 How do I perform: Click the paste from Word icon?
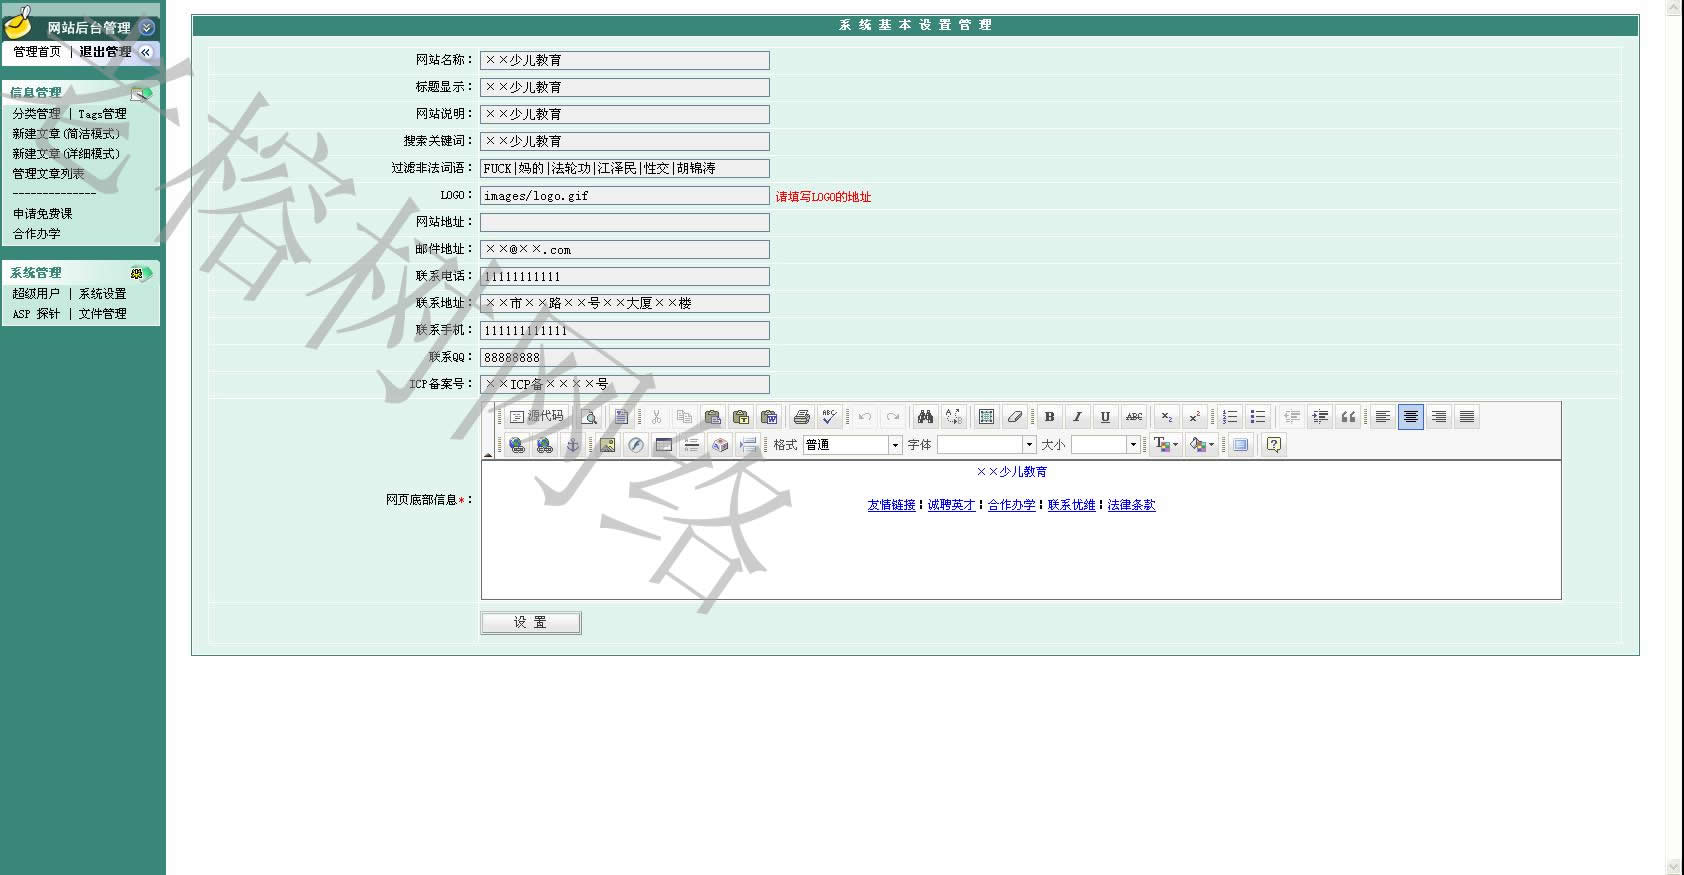769,417
